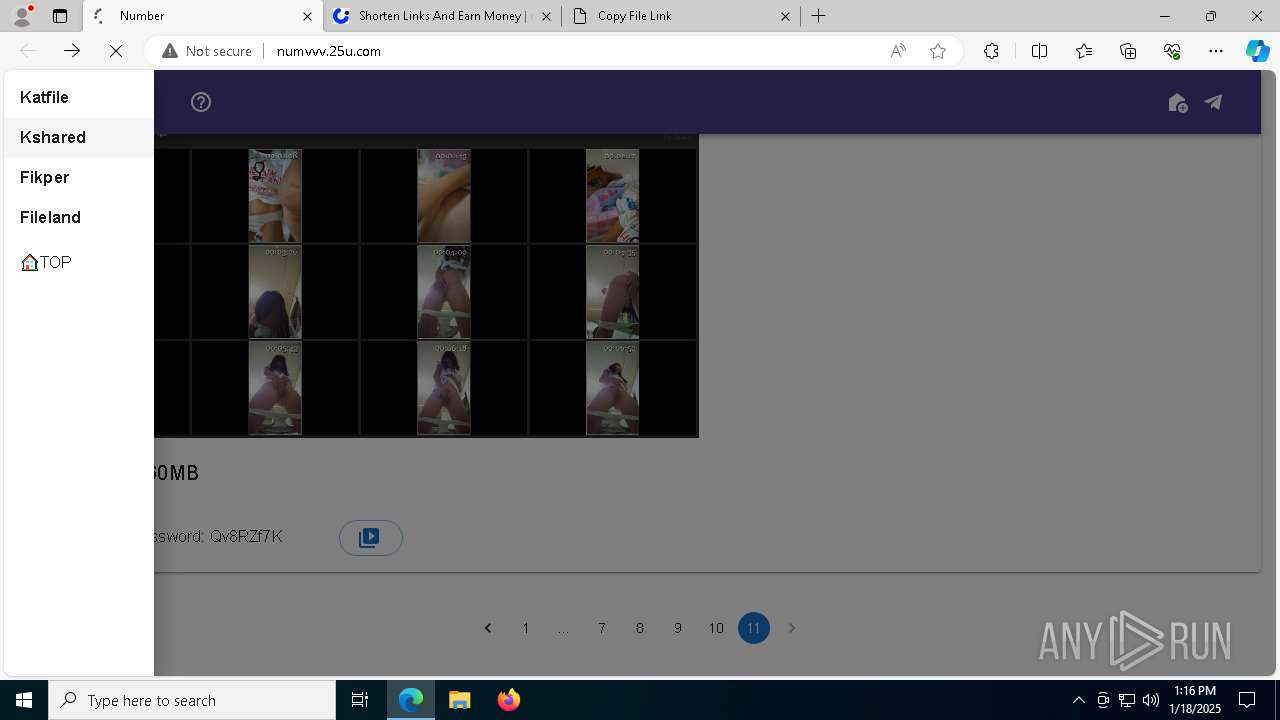This screenshot has height=720, width=1280.
Task: Go forward in browser history
Action: [72, 51]
